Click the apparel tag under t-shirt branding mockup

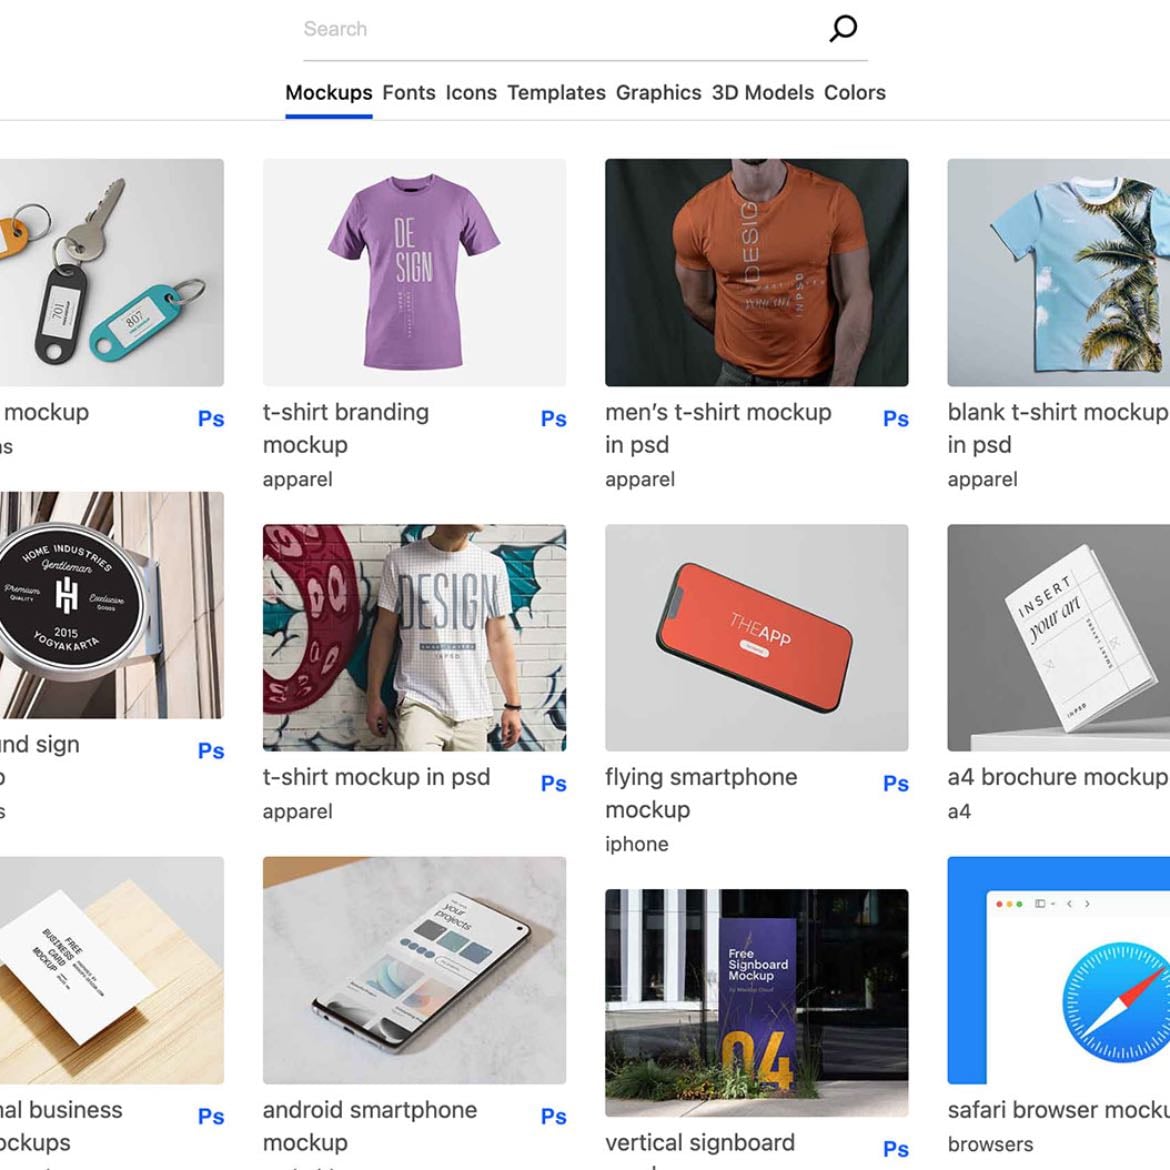[x=298, y=480]
